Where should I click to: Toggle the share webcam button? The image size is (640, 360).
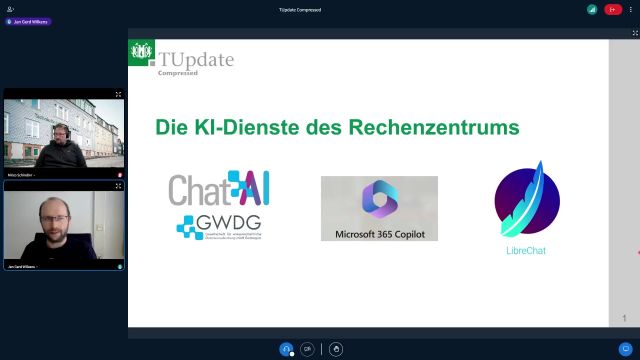[x=307, y=349]
